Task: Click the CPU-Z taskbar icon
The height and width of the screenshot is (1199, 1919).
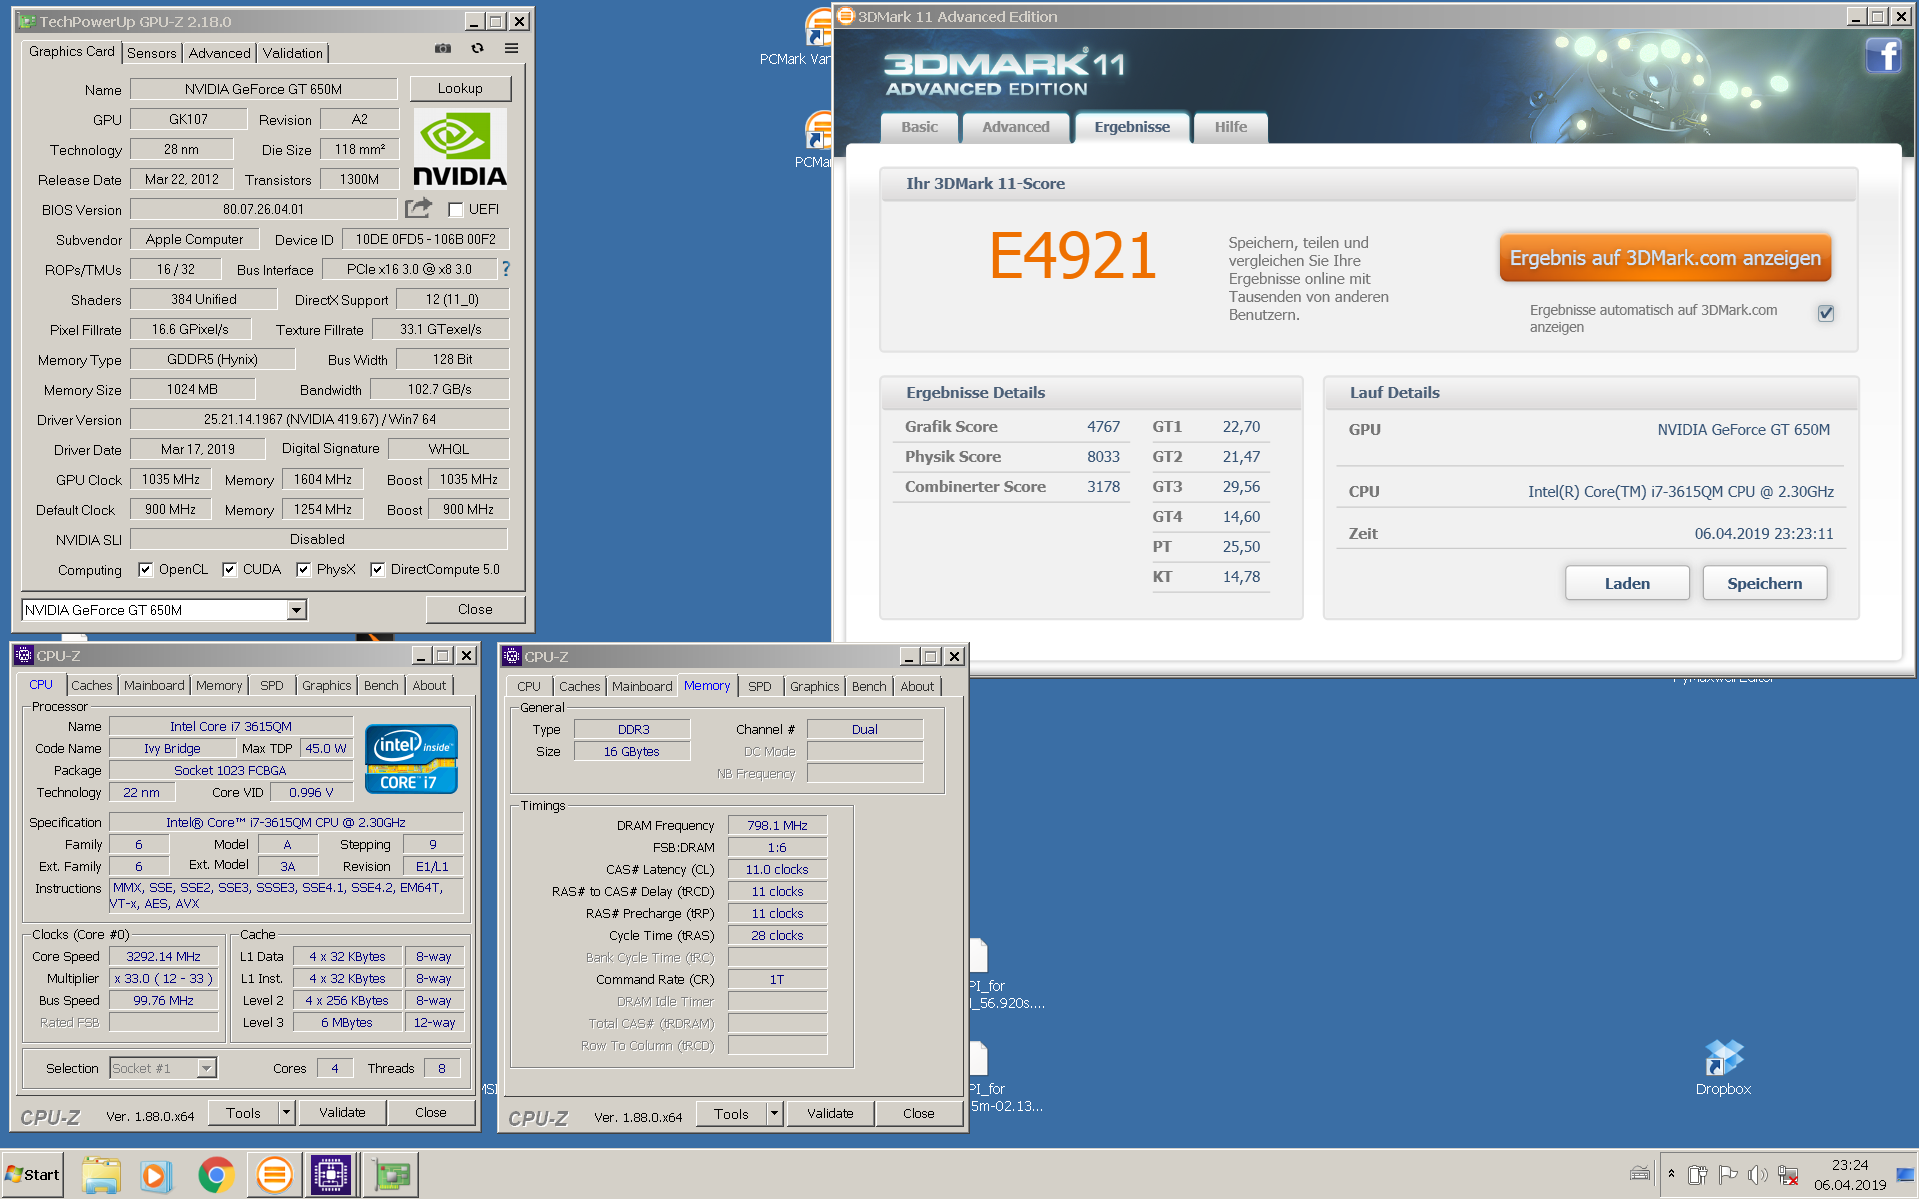Action: (x=330, y=1174)
